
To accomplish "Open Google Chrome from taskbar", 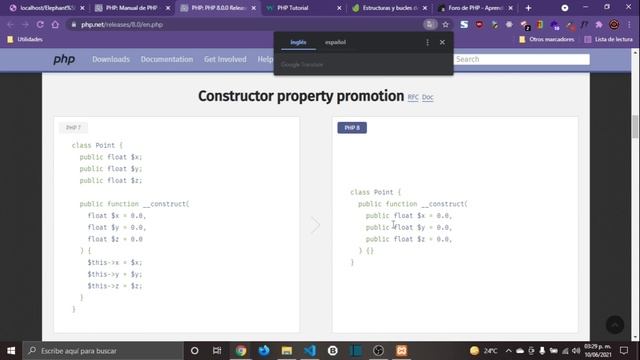I will click(x=241, y=351).
